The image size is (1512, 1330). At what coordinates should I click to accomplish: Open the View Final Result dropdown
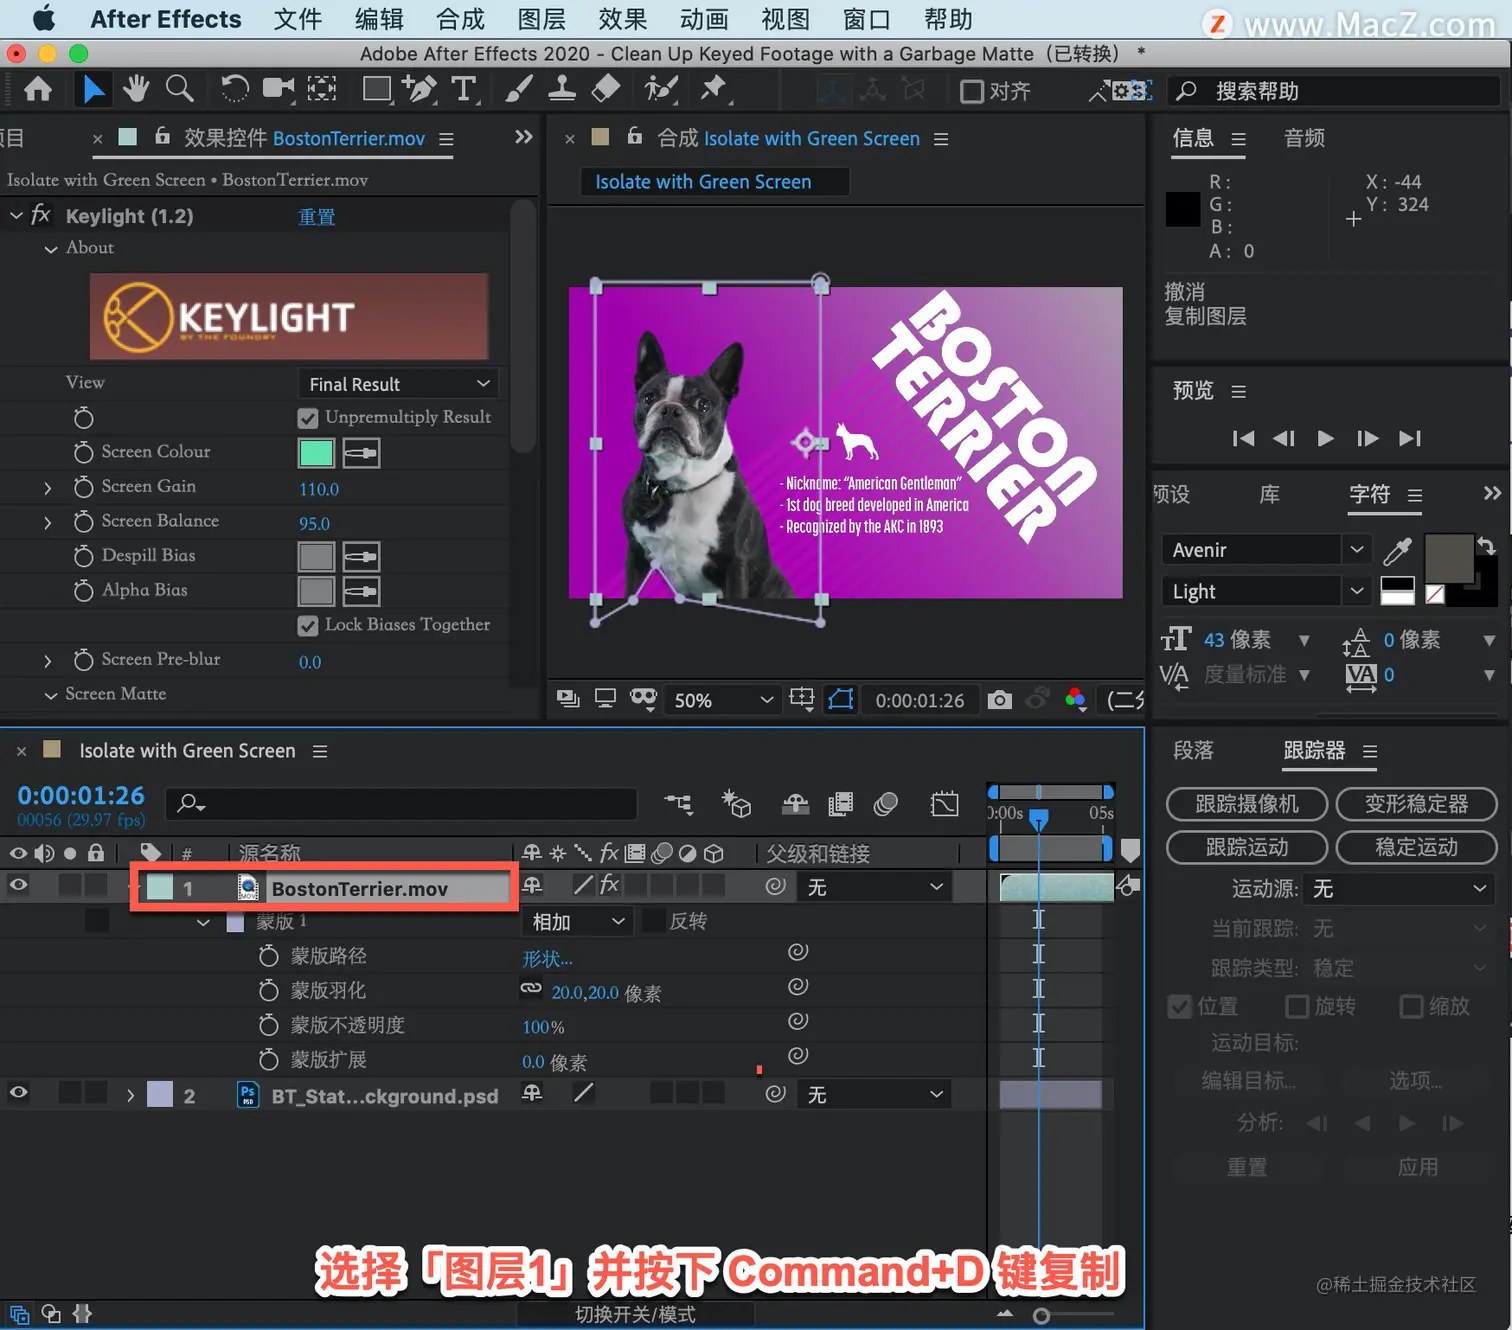click(398, 384)
